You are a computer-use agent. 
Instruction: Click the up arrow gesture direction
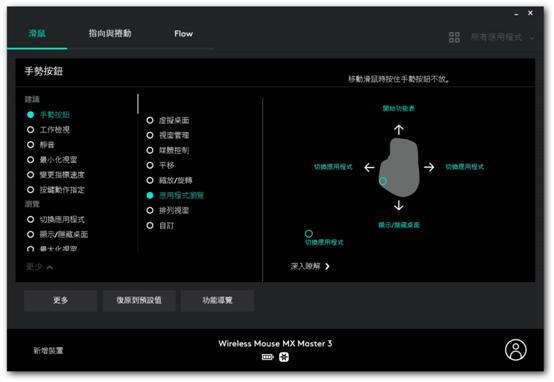[x=399, y=130]
